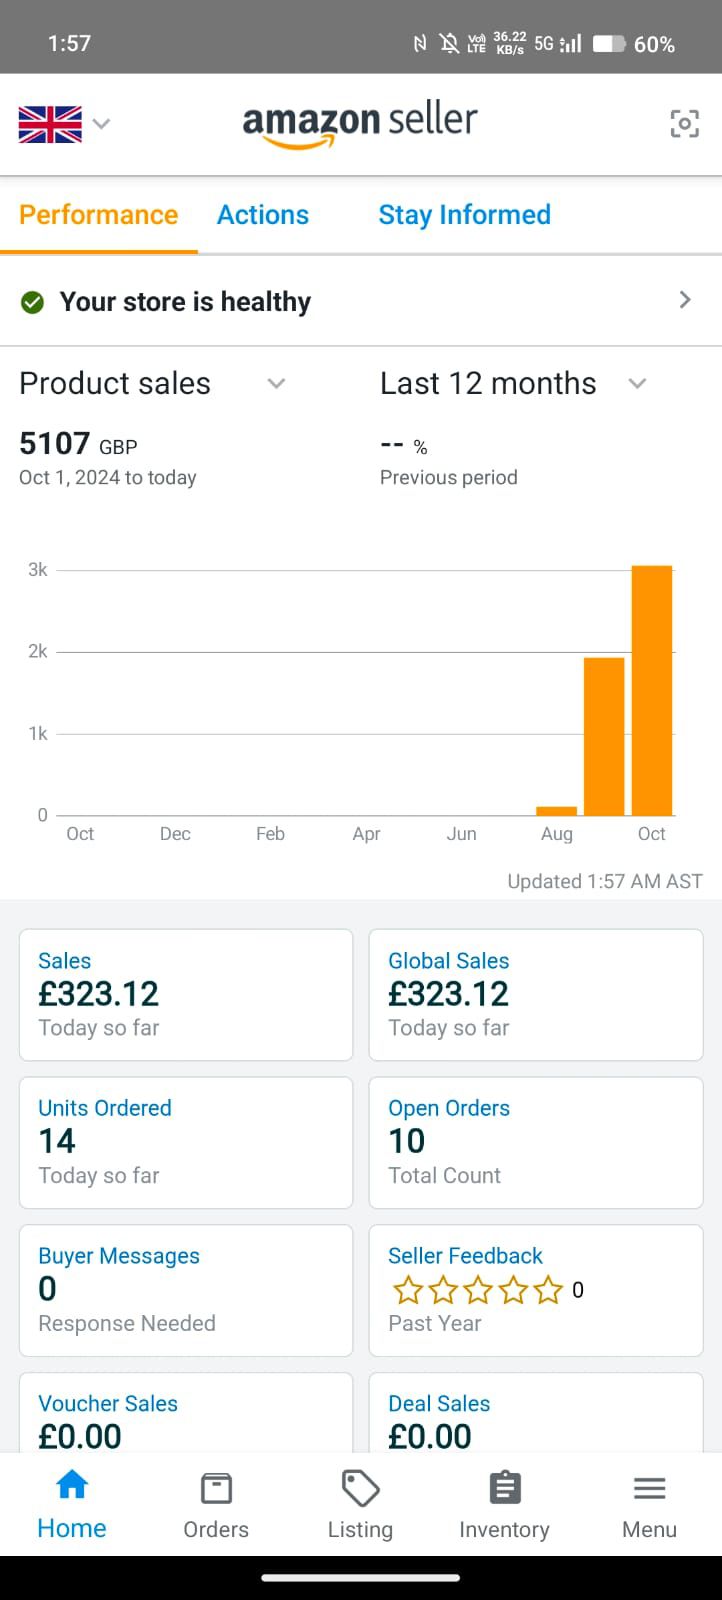View Buyer Messages response needed
The width and height of the screenshot is (722, 1600).
pos(186,1289)
